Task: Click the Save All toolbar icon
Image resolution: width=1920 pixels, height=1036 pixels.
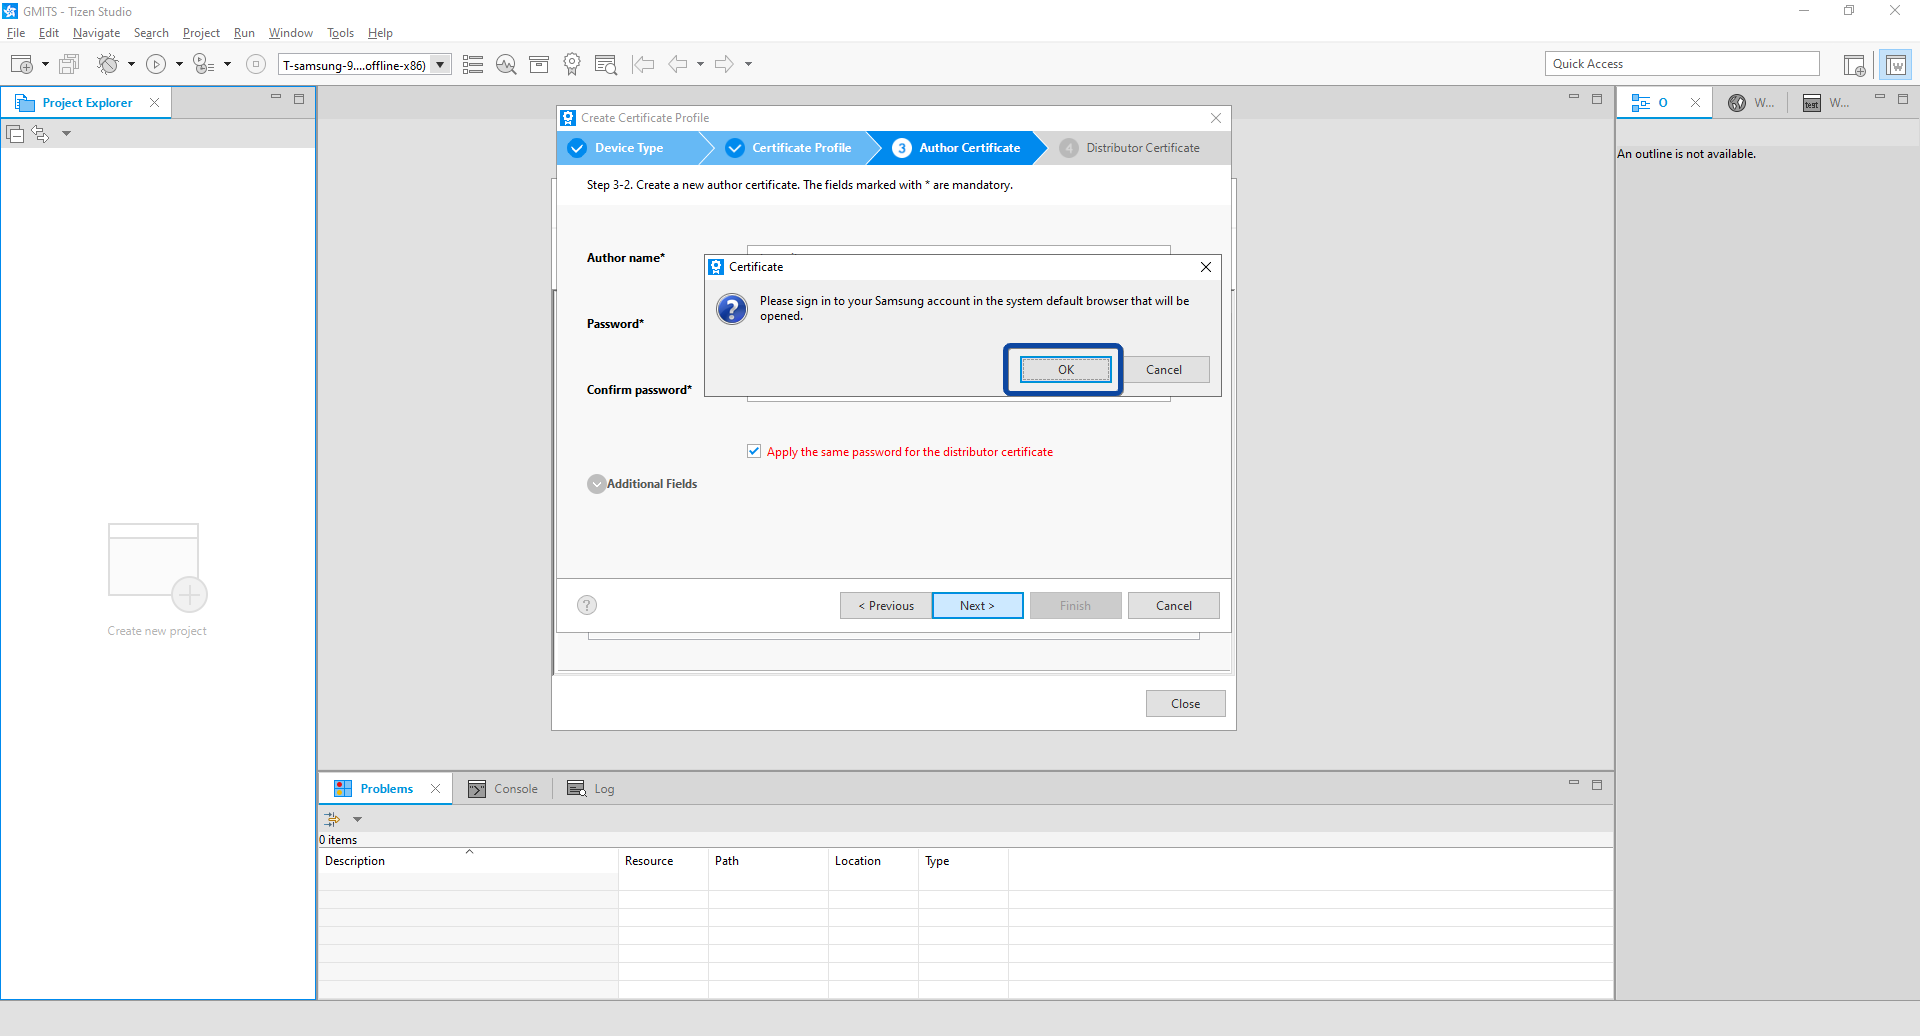Action: pos(69,65)
